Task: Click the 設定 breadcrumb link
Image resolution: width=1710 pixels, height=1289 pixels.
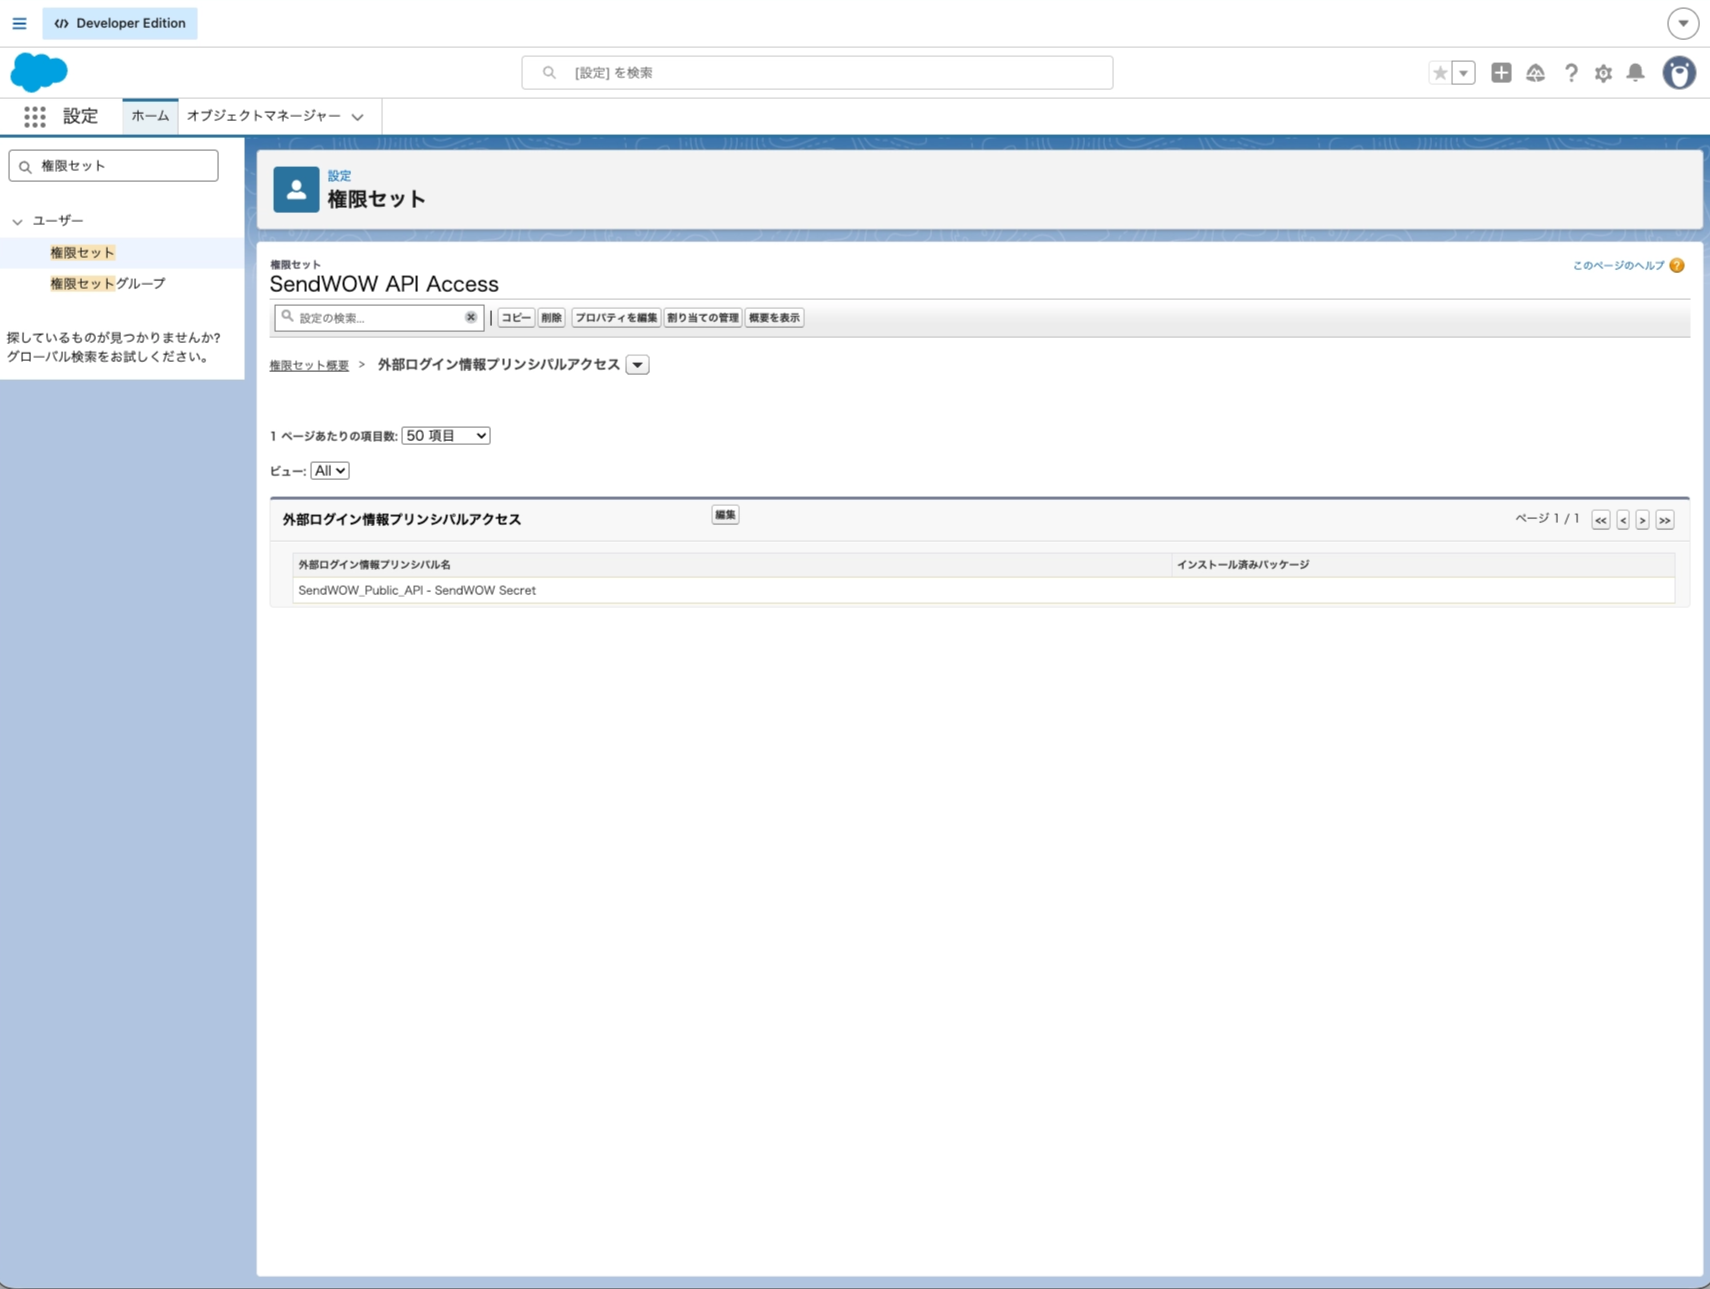Action: 339,175
